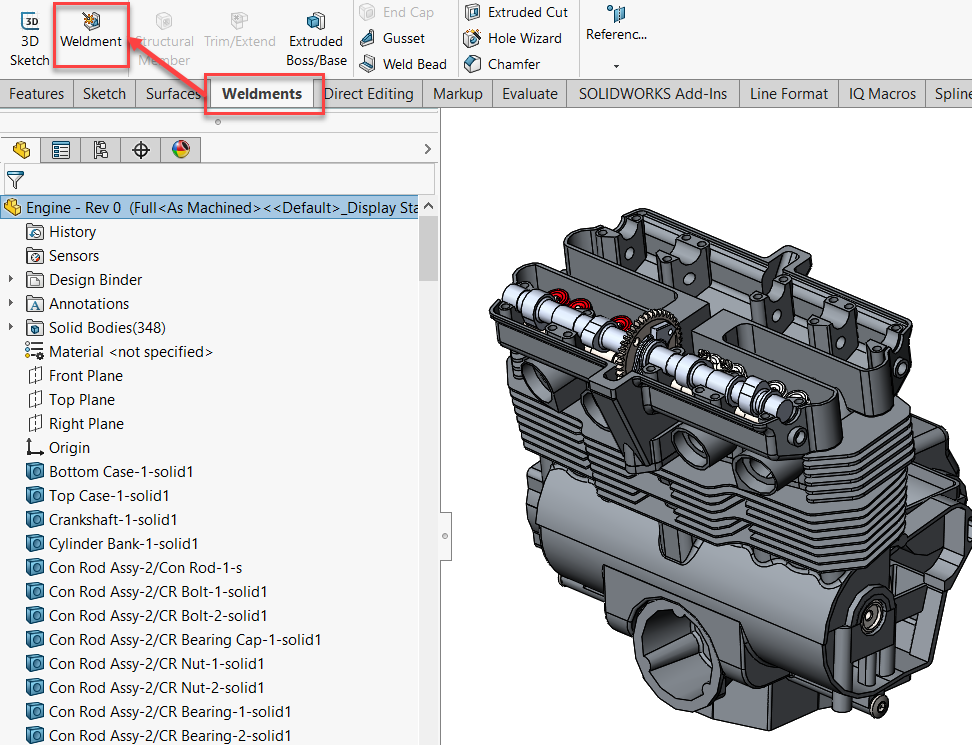Image resolution: width=972 pixels, height=745 pixels.
Task: Select Con Rod Assy-2/CR Bolt-1-solid1
Action: pyautogui.click(x=146, y=592)
